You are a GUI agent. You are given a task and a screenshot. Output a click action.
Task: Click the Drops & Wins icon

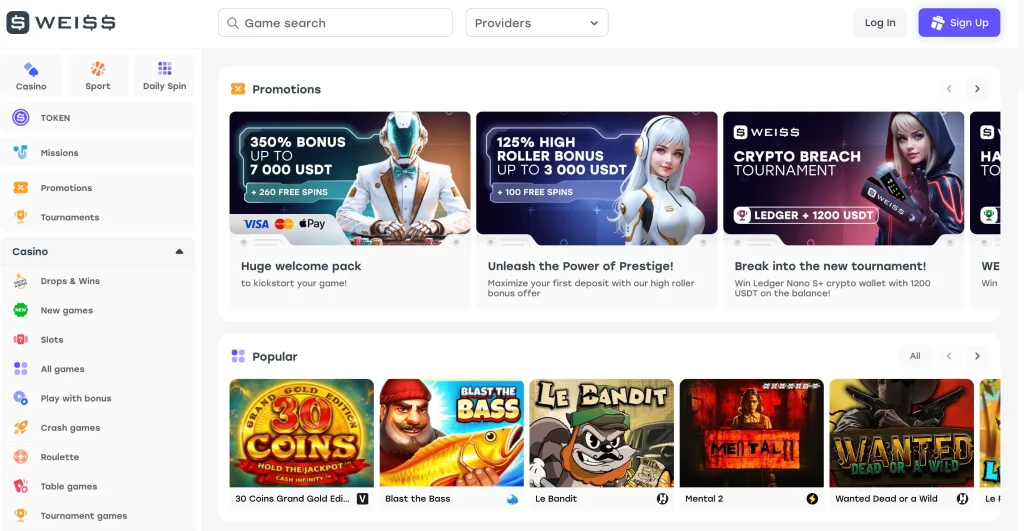21,281
